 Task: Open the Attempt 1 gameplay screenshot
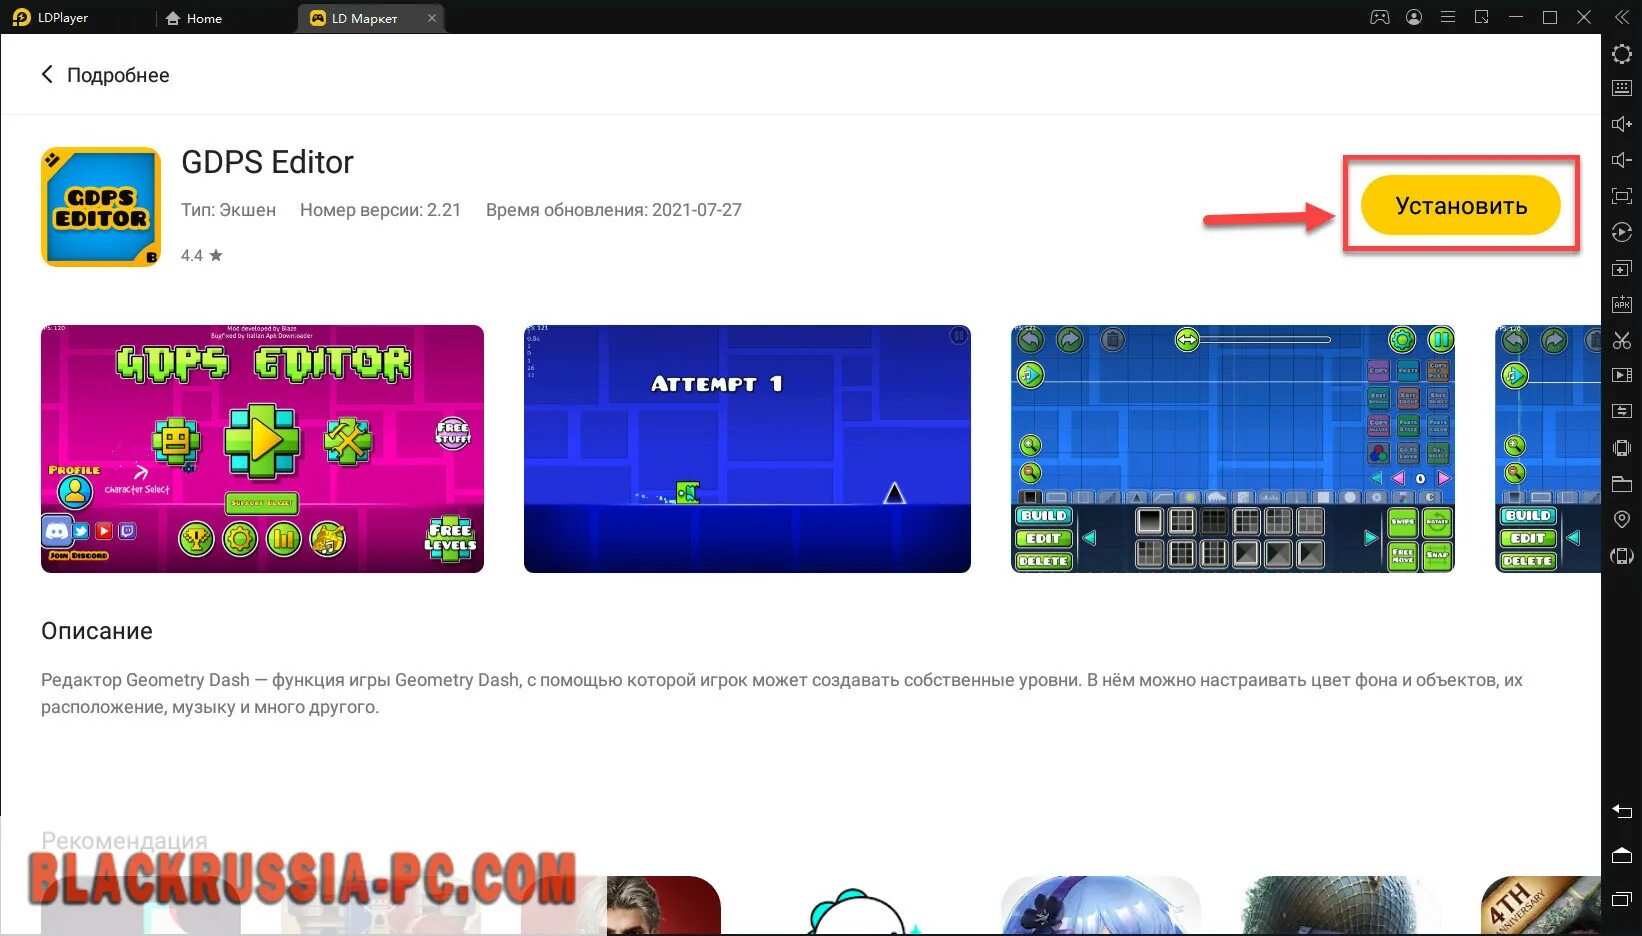(x=747, y=449)
